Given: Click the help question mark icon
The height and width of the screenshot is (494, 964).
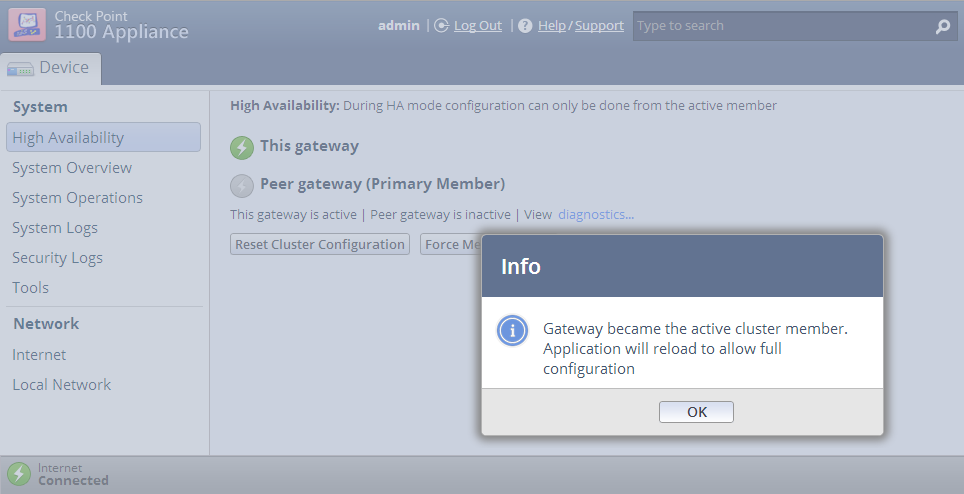Looking at the screenshot, I should click(525, 26).
